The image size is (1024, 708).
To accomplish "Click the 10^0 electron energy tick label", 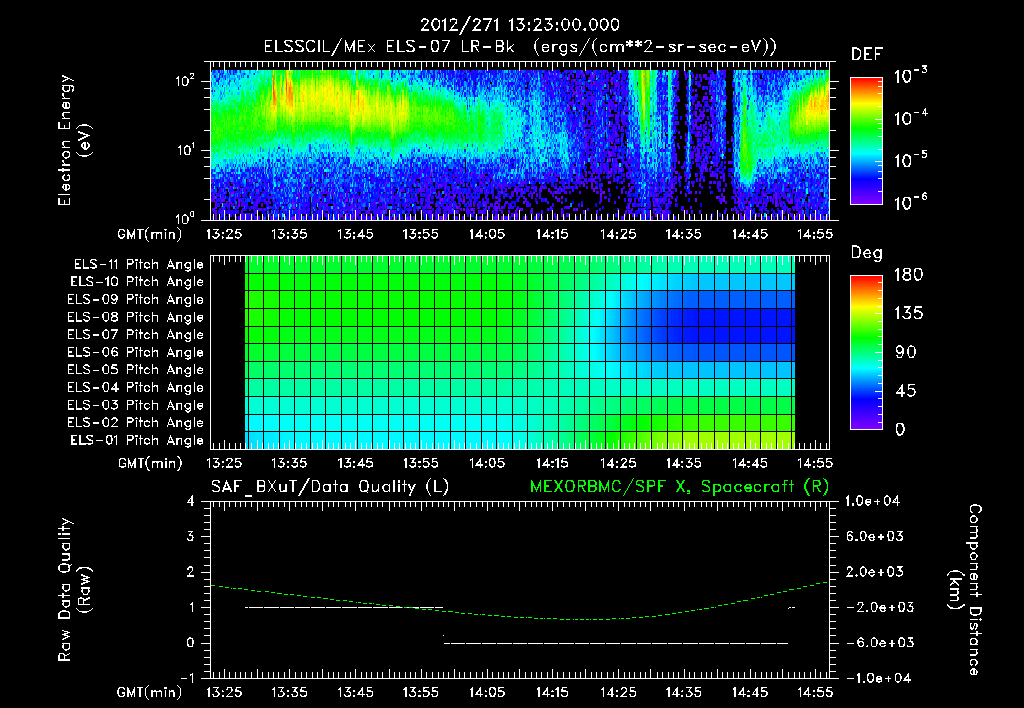I will pyautogui.click(x=185, y=218).
